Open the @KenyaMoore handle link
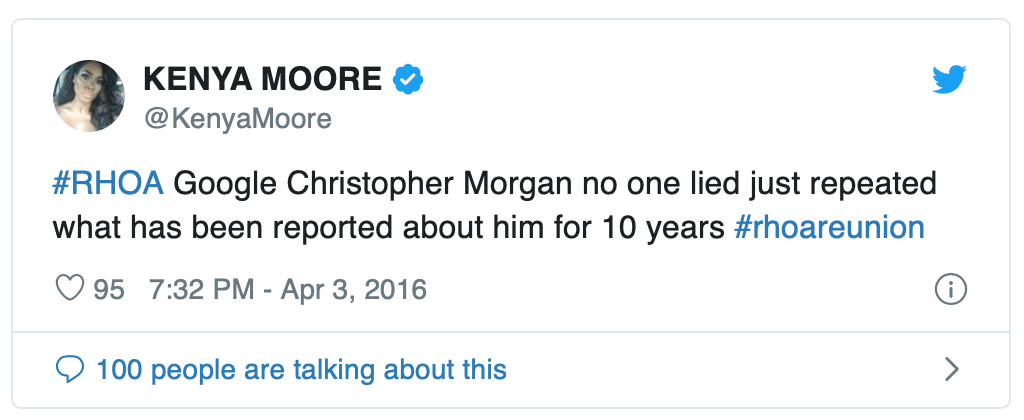Viewport: 1024px width, 420px height. [x=237, y=119]
